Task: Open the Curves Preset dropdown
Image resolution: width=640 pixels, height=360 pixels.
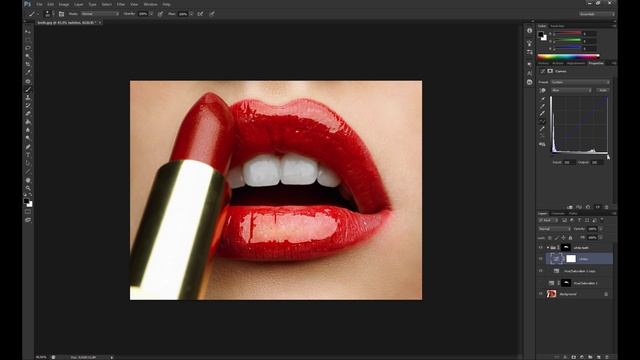Action: pos(580,82)
